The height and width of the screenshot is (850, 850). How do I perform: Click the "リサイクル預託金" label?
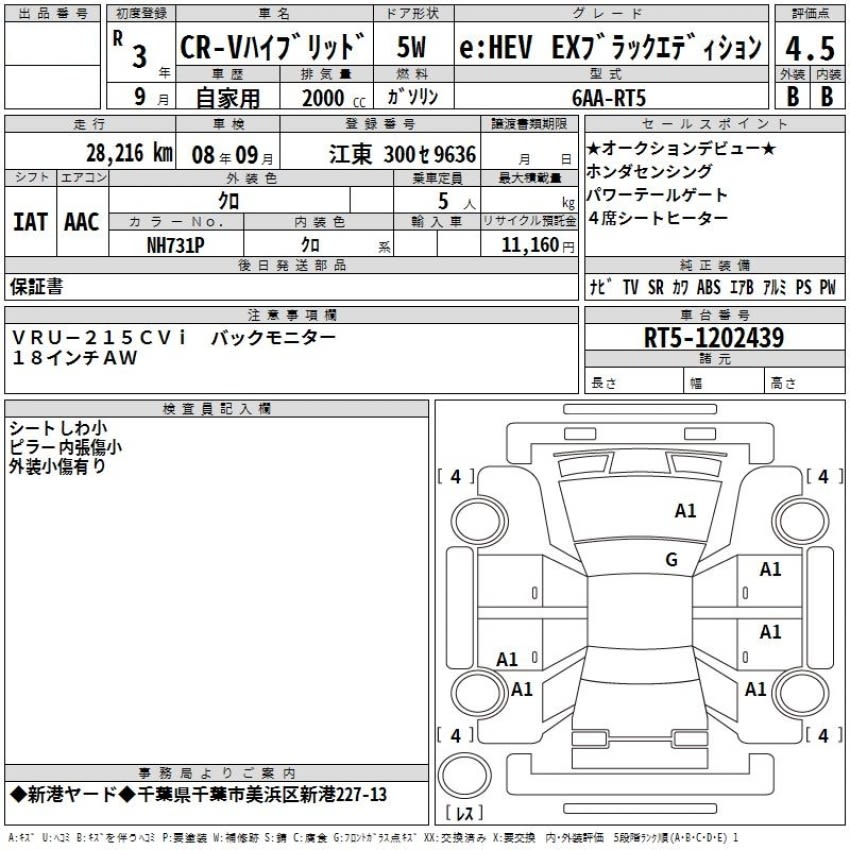[530, 221]
